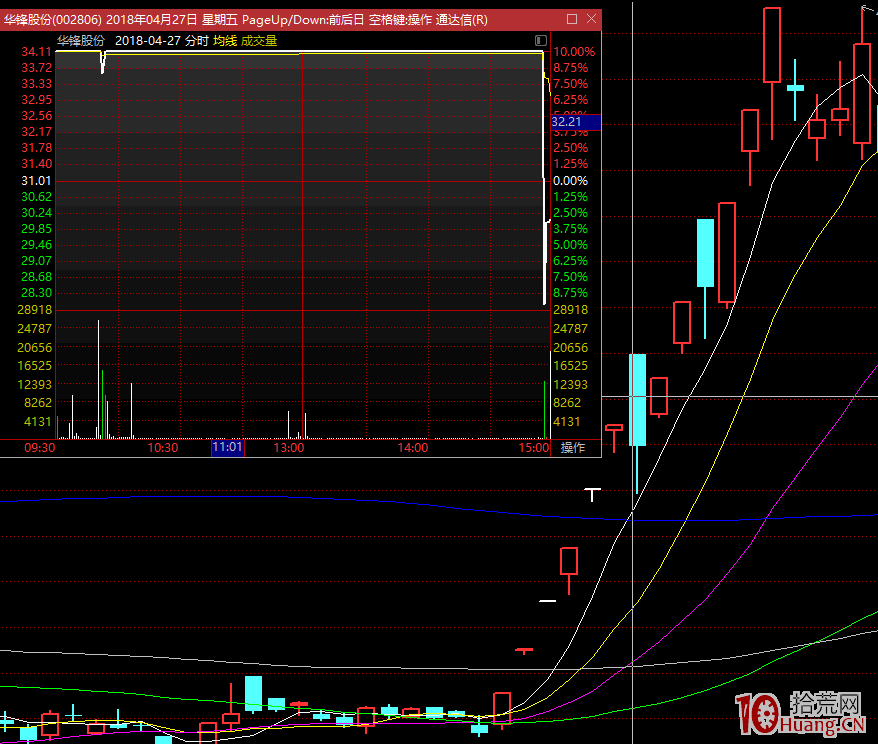Close the 华锋股份 intraday popup window

(591, 19)
